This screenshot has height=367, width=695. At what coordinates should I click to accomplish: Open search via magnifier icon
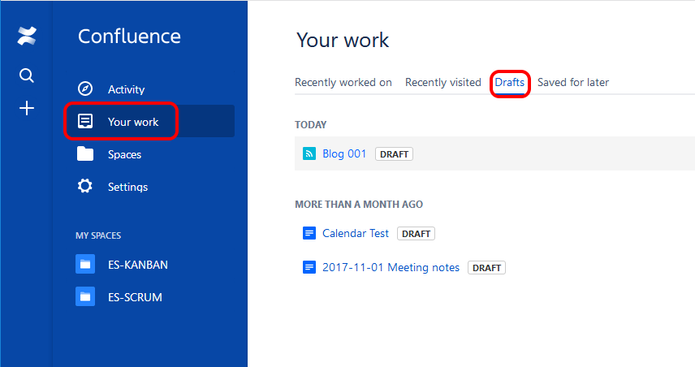[x=27, y=75]
